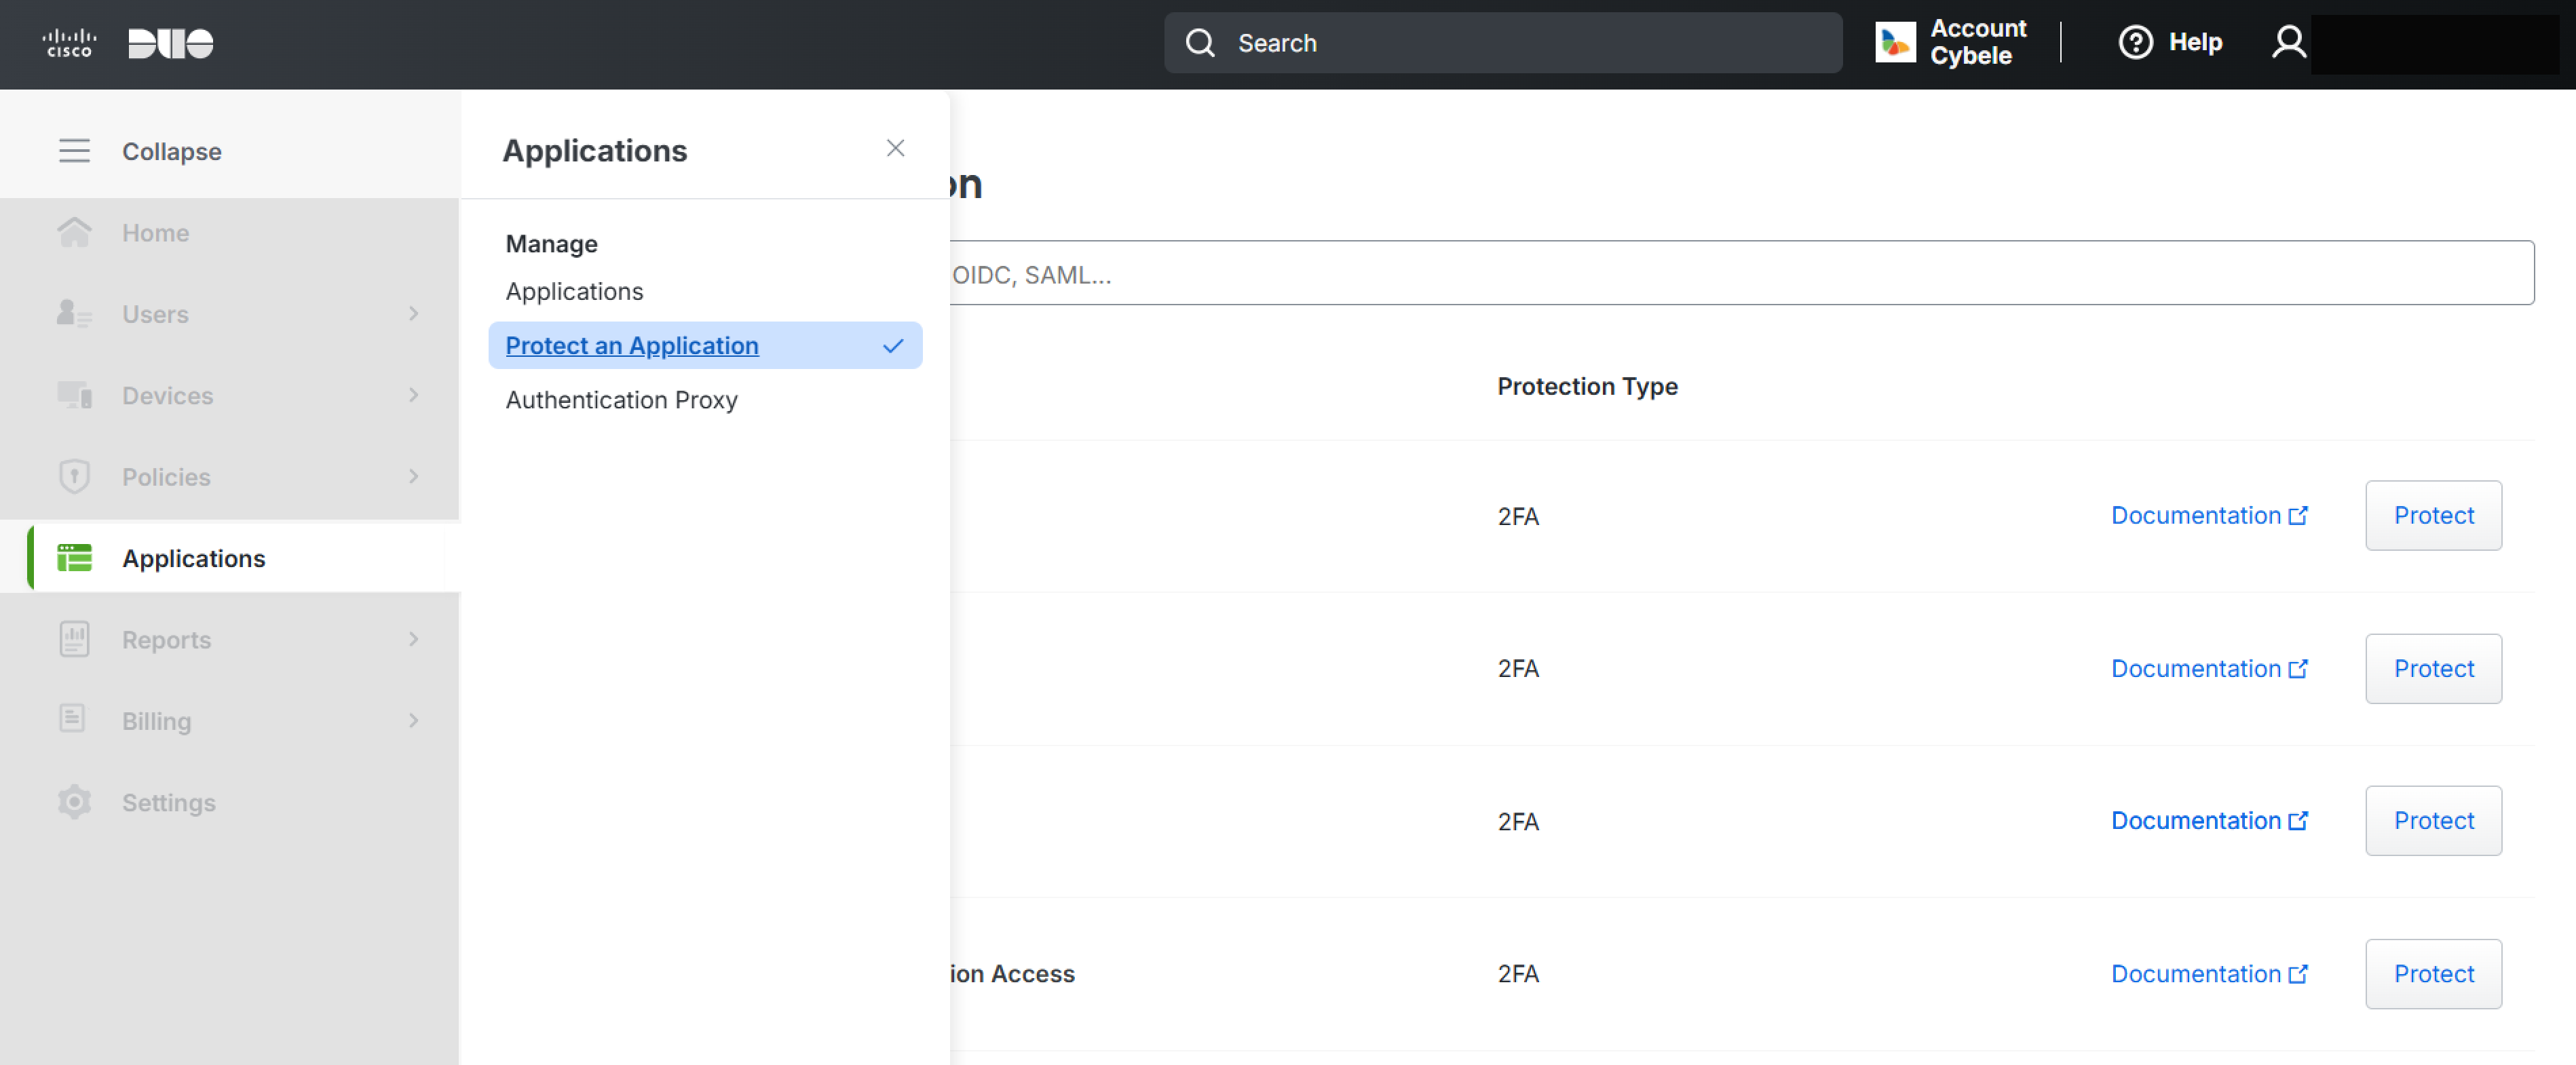Click the Policies shield icon
The image size is (2576, 1065).
pyautogui.click(x=74, y=477)
